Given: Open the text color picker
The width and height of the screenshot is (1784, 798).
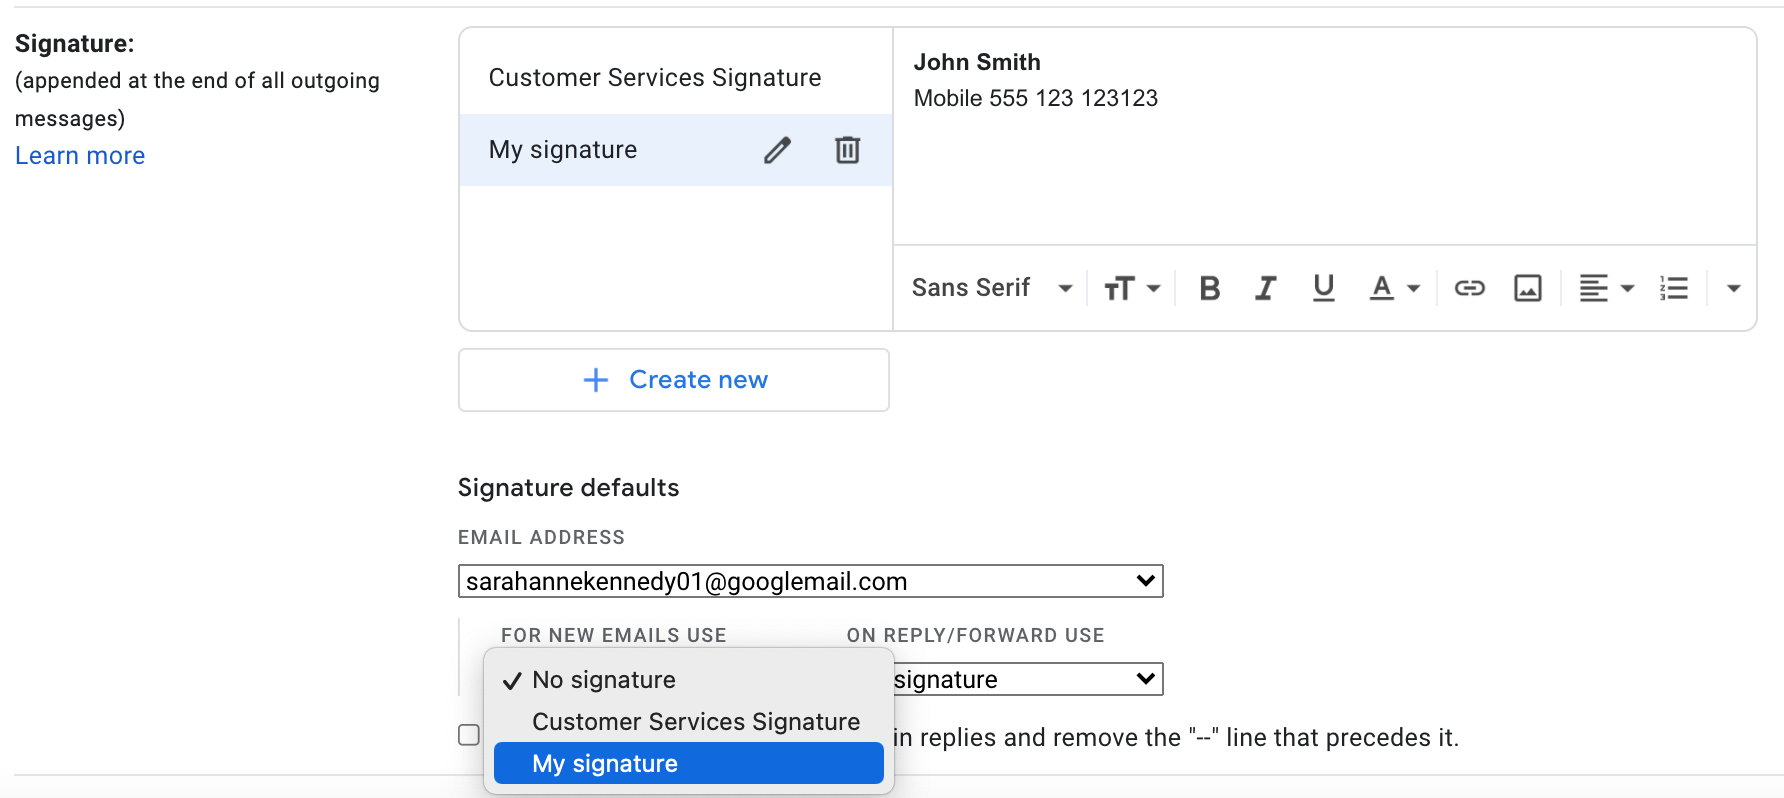Looking at the screenshot, I should 1394,288.
